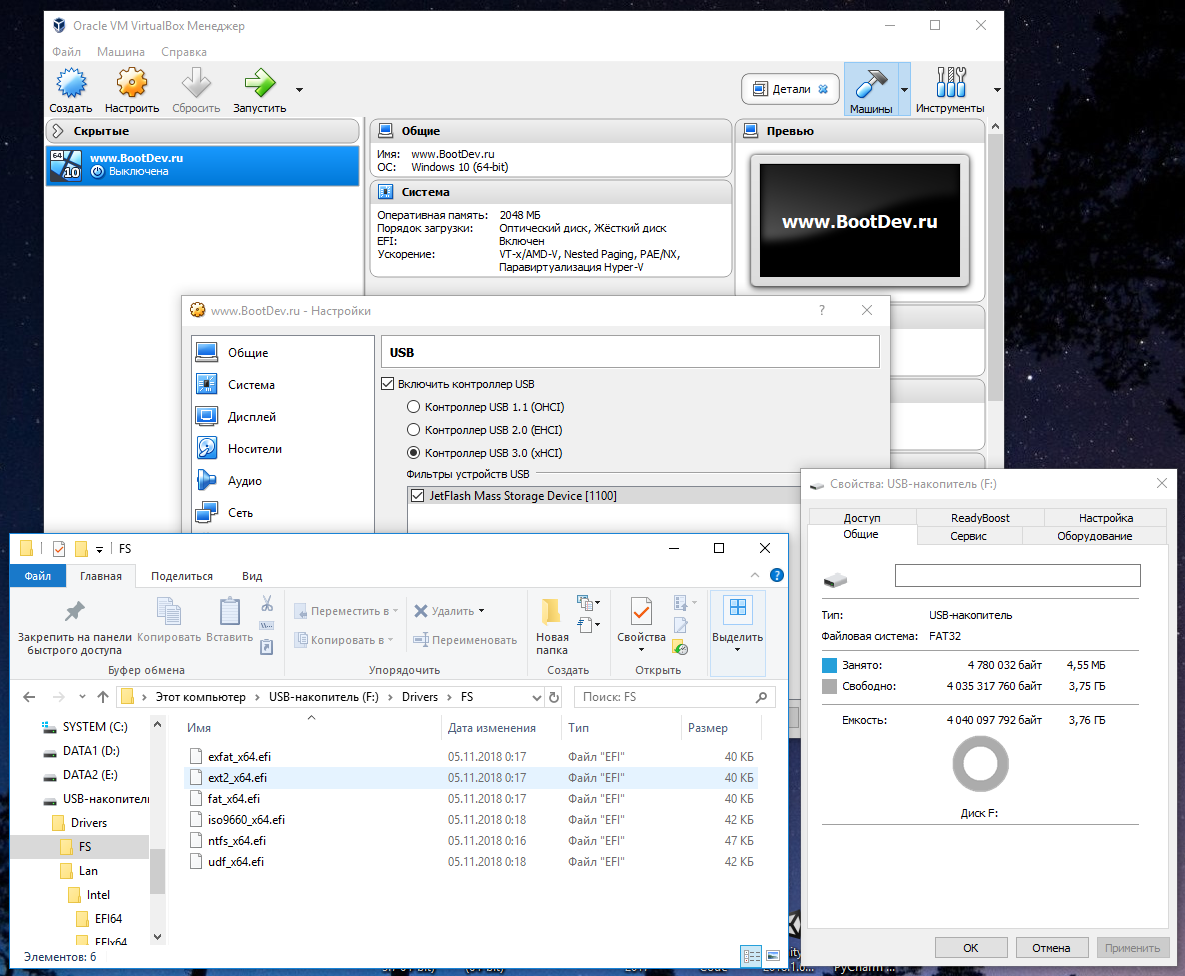
Task: Open Переместить в dropdown
Action: (345, 611)
